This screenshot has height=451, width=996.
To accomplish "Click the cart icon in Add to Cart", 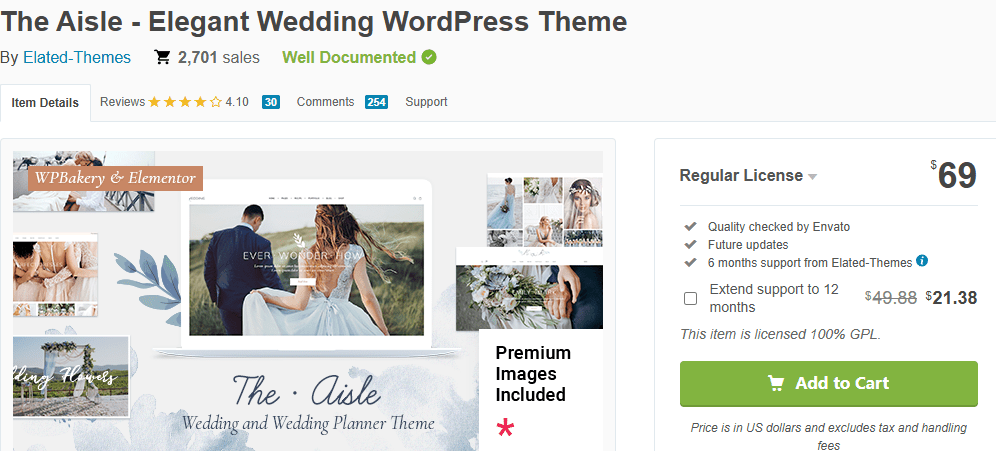I will 776,383.
